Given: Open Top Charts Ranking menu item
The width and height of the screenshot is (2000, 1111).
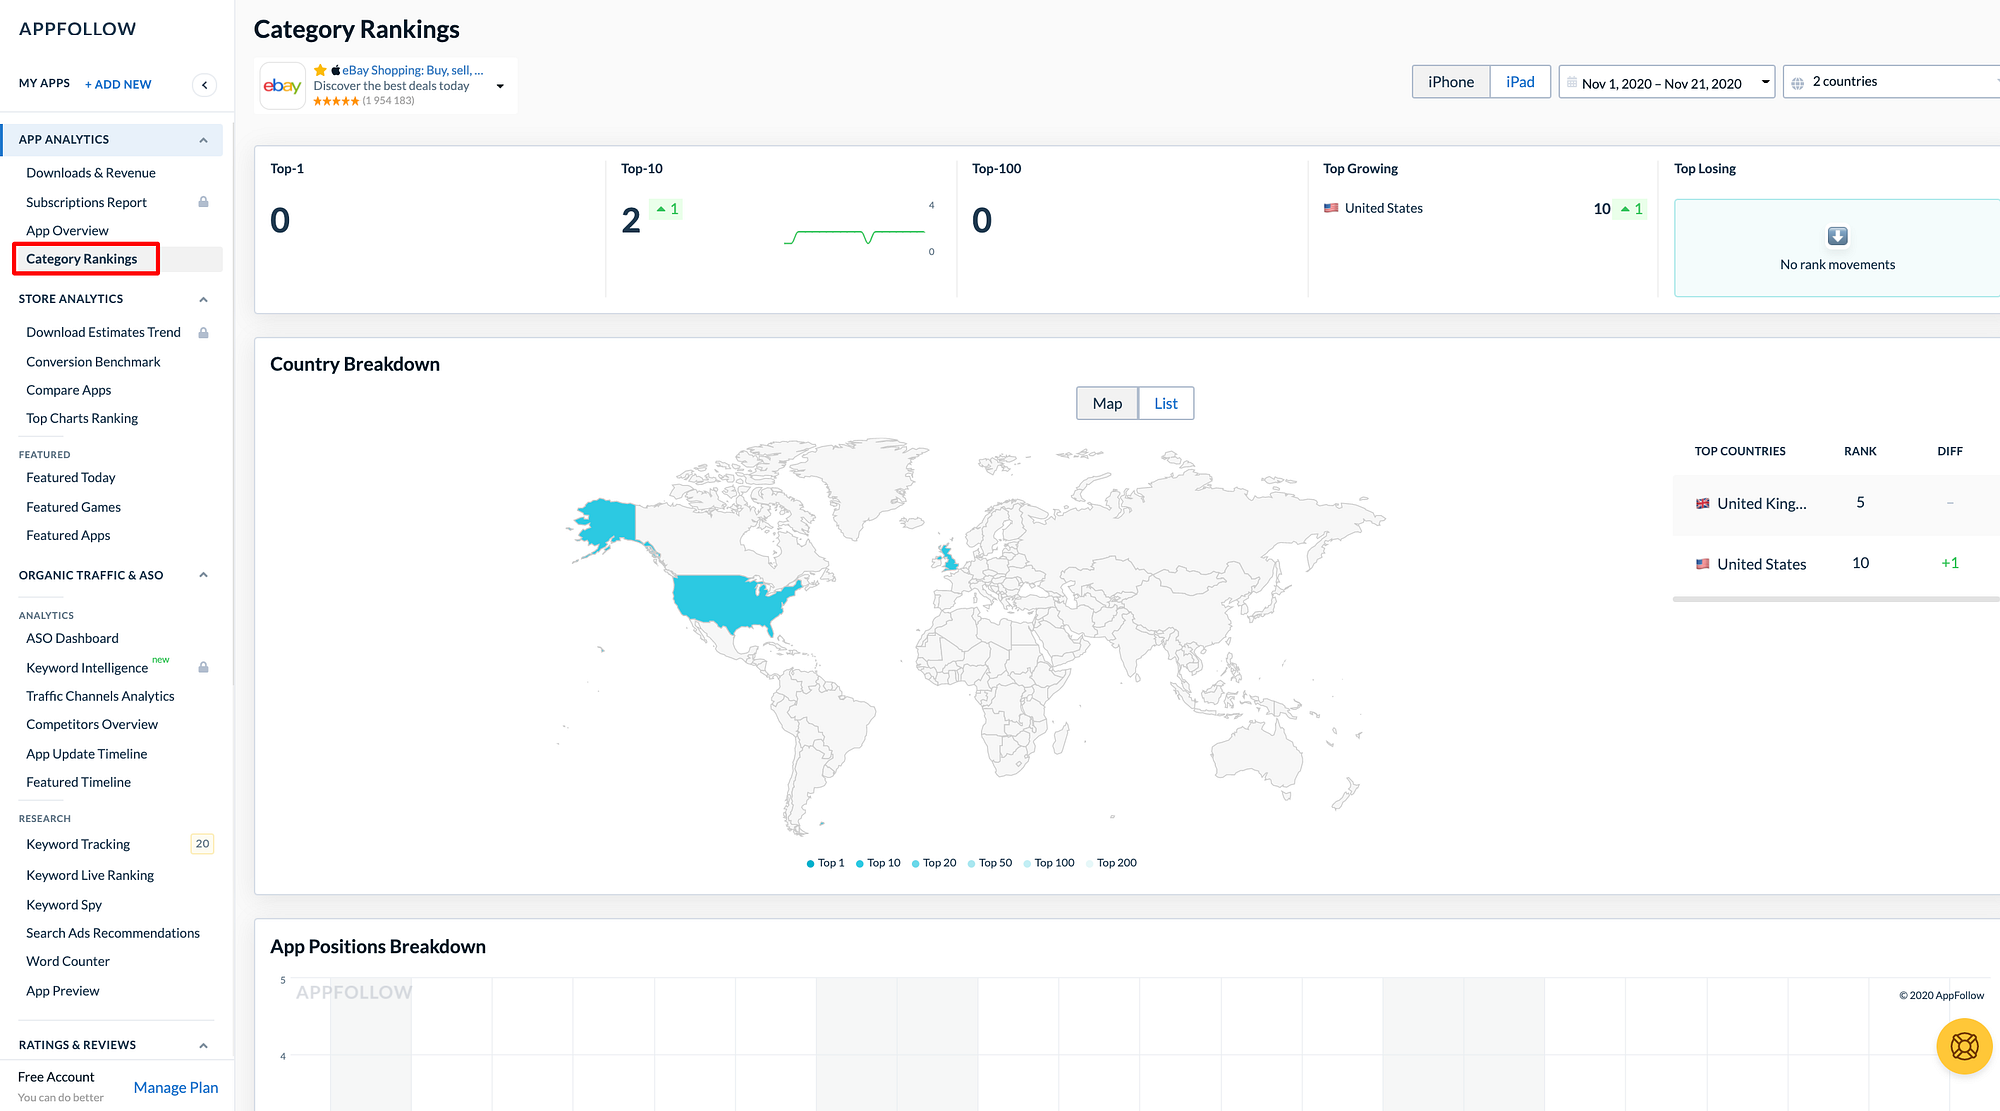Looking at the screenshot, I should coord(82,418).
